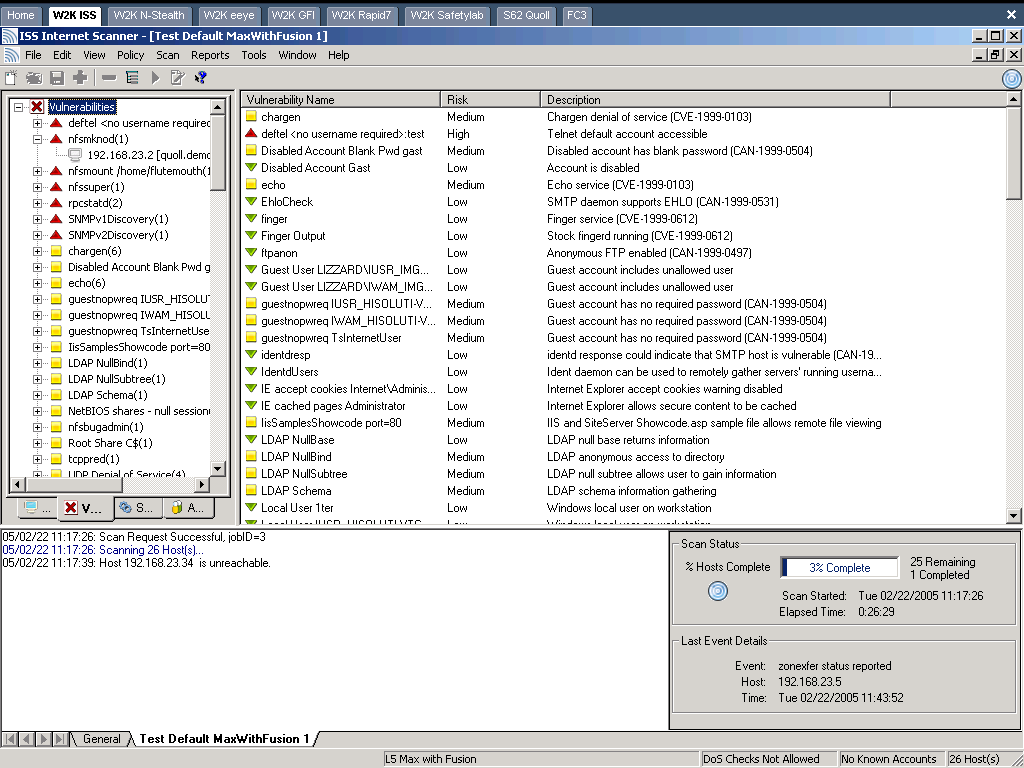Switch to the S62 Quoll tab
The height and width of the screenshot is (768, 1024).
point(526,15)
